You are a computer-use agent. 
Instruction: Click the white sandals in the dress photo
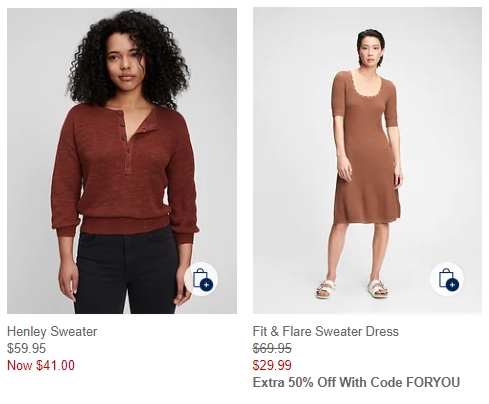(353, 288)
